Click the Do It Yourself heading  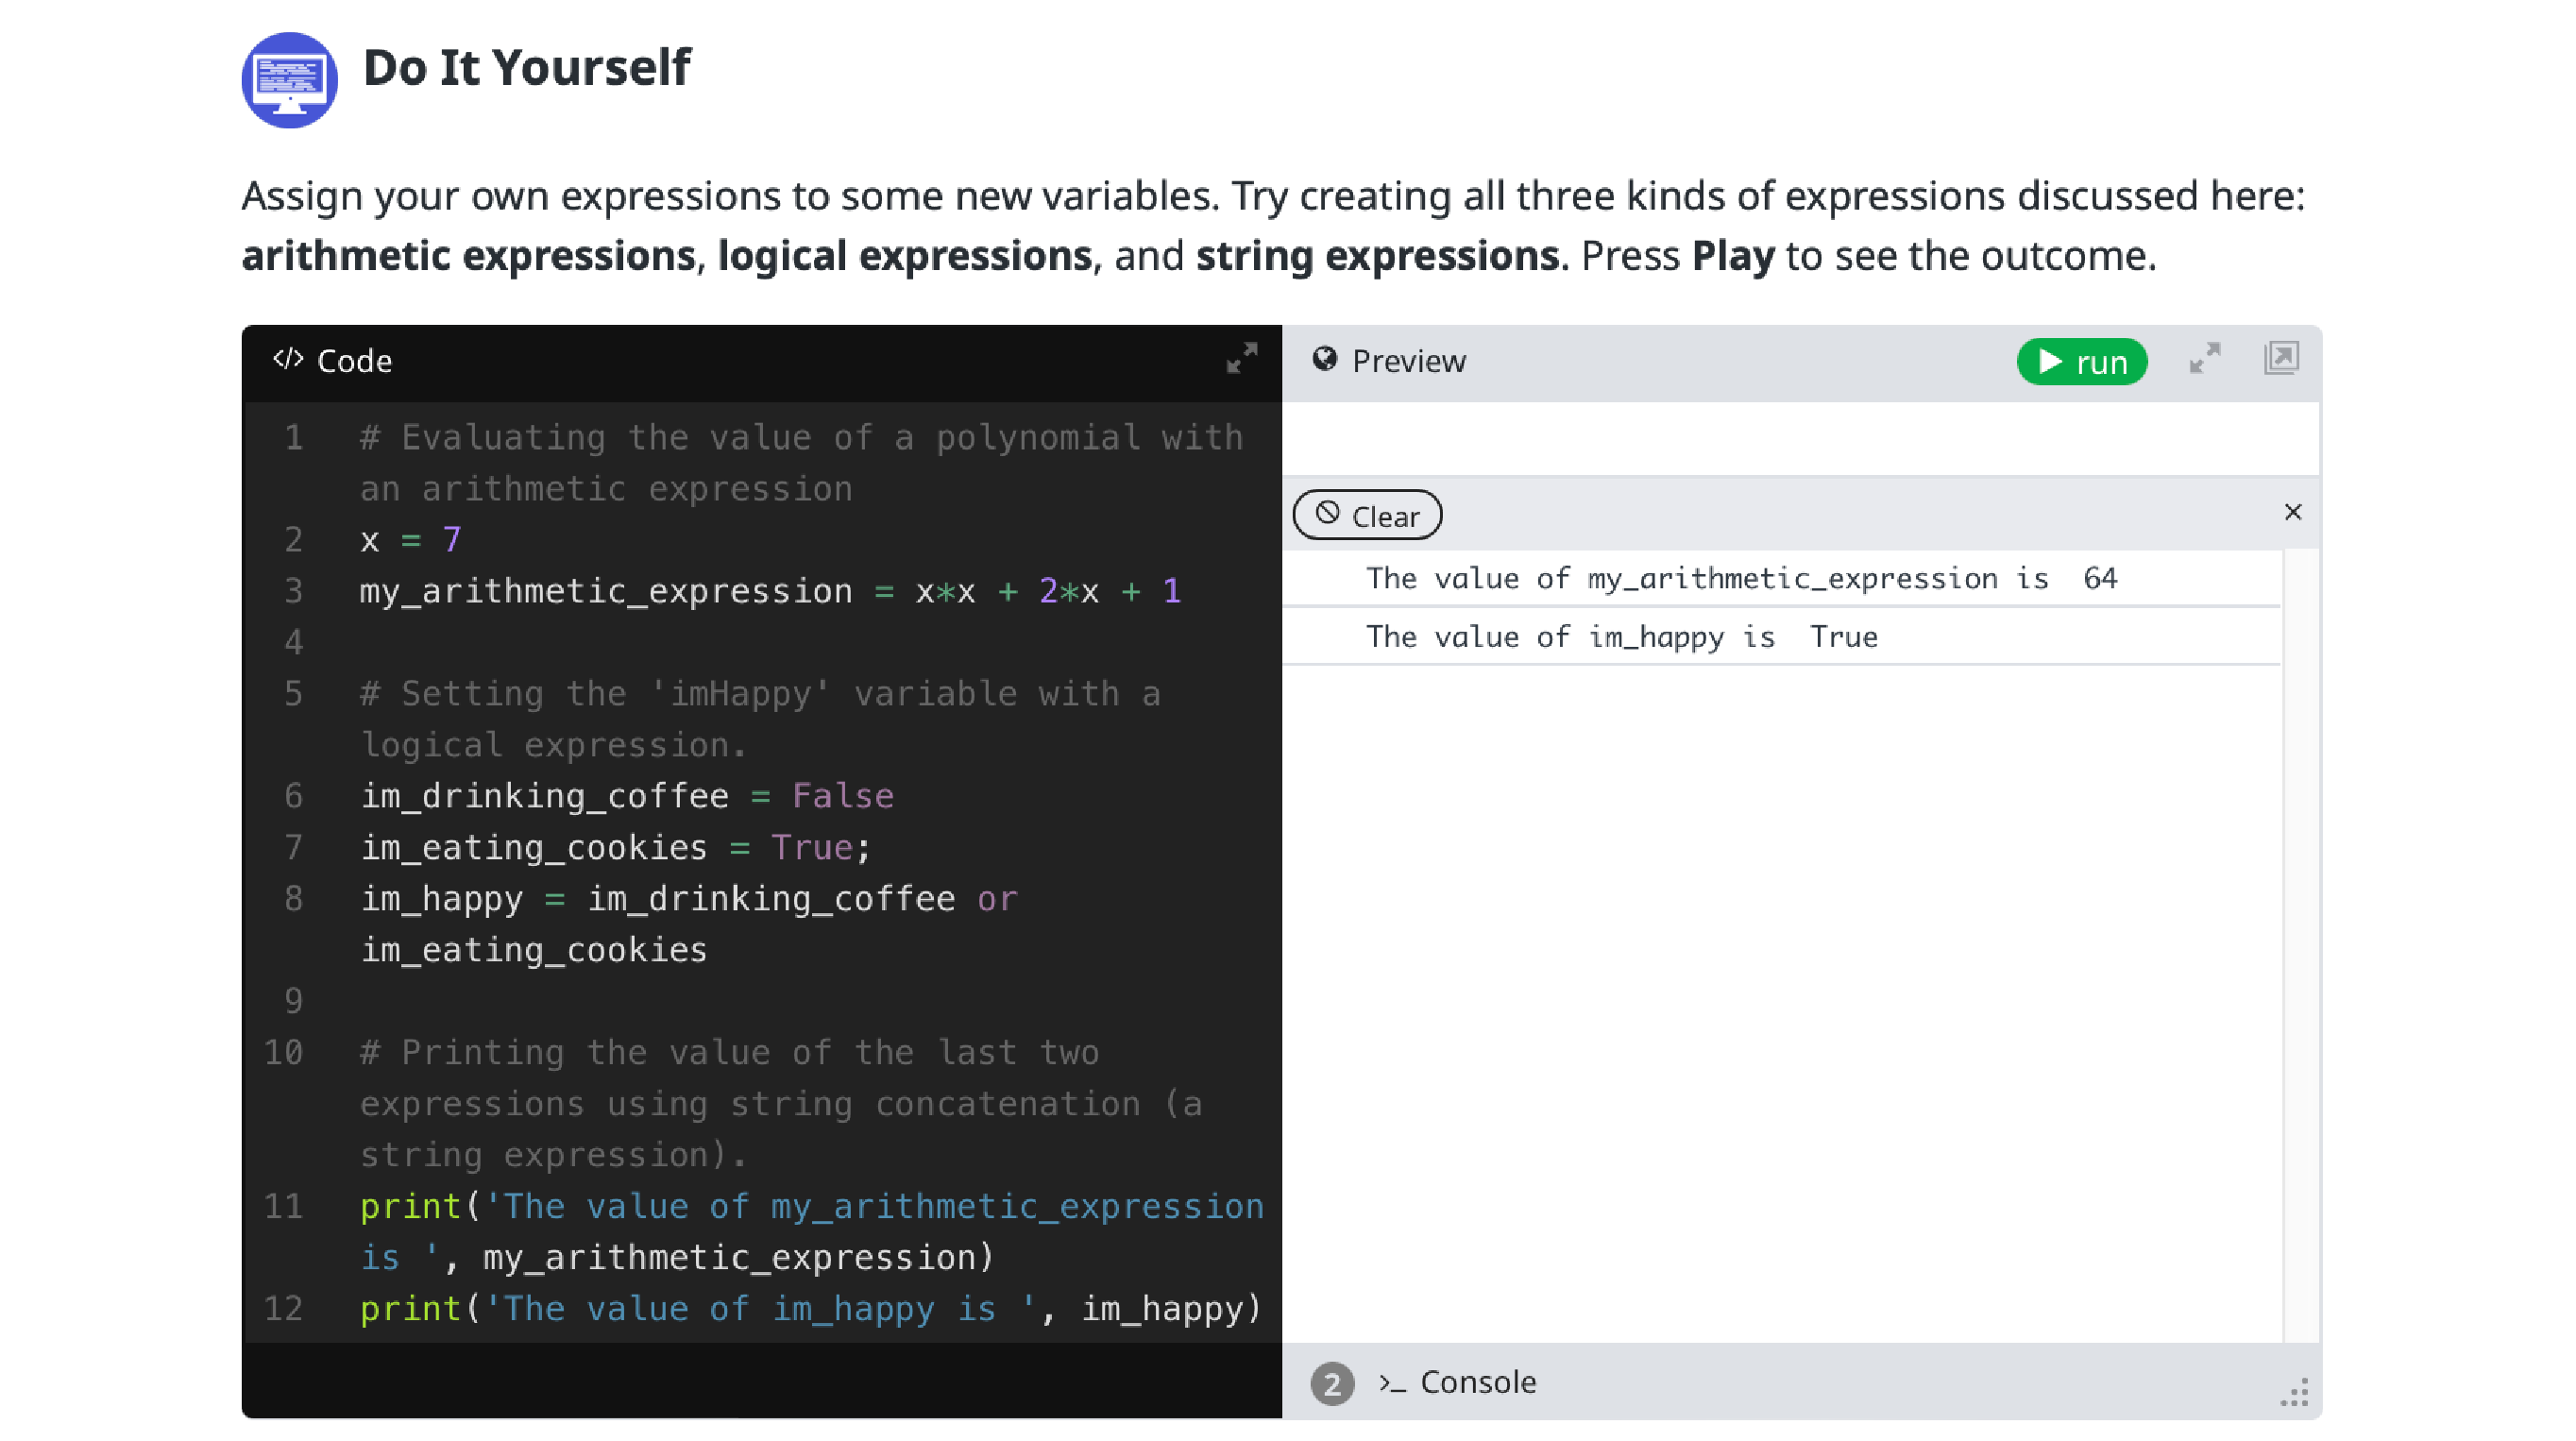pyautogui.click(x=526, y=68)
